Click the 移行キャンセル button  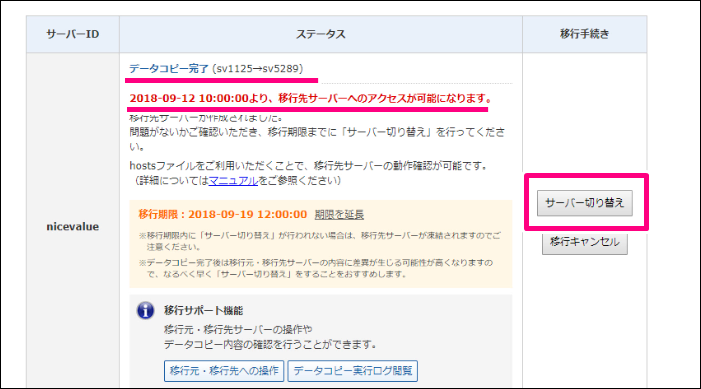coord(584,243)
